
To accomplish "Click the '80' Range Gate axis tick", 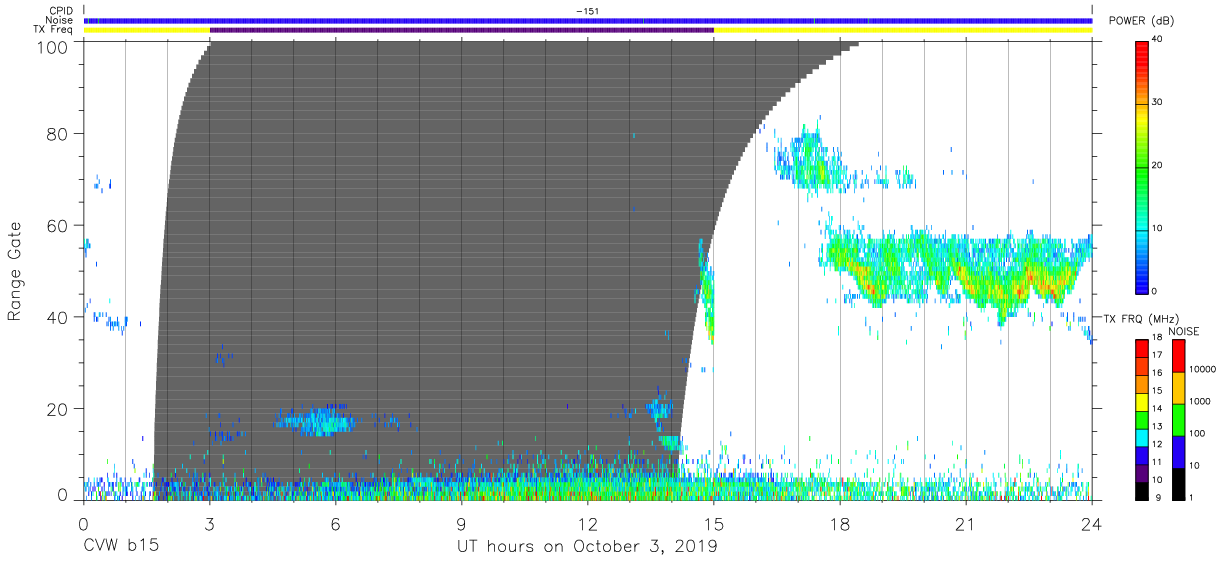I will pos(59,133).
